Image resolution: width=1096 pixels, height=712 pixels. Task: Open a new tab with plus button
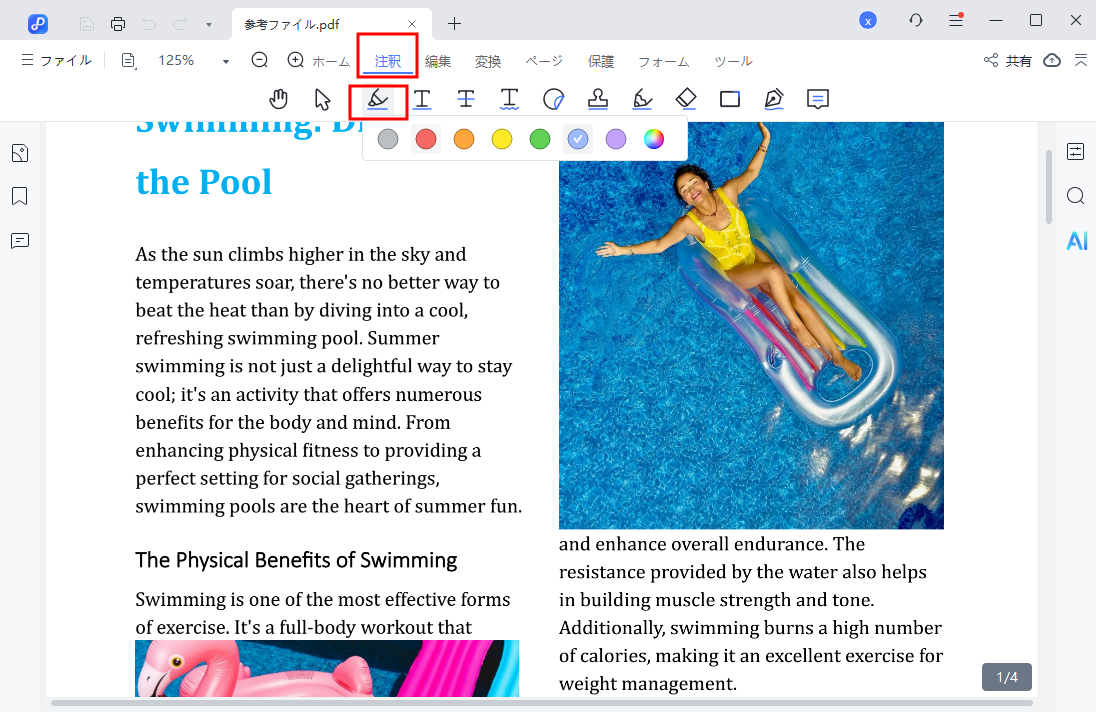coord(455,23)
